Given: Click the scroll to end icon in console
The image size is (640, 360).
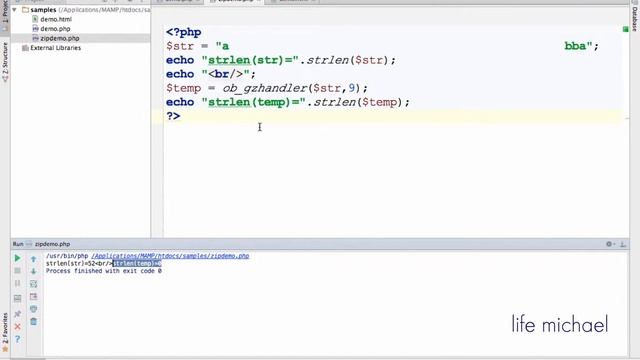Looking at the screenshot, I should coord(33,296).
